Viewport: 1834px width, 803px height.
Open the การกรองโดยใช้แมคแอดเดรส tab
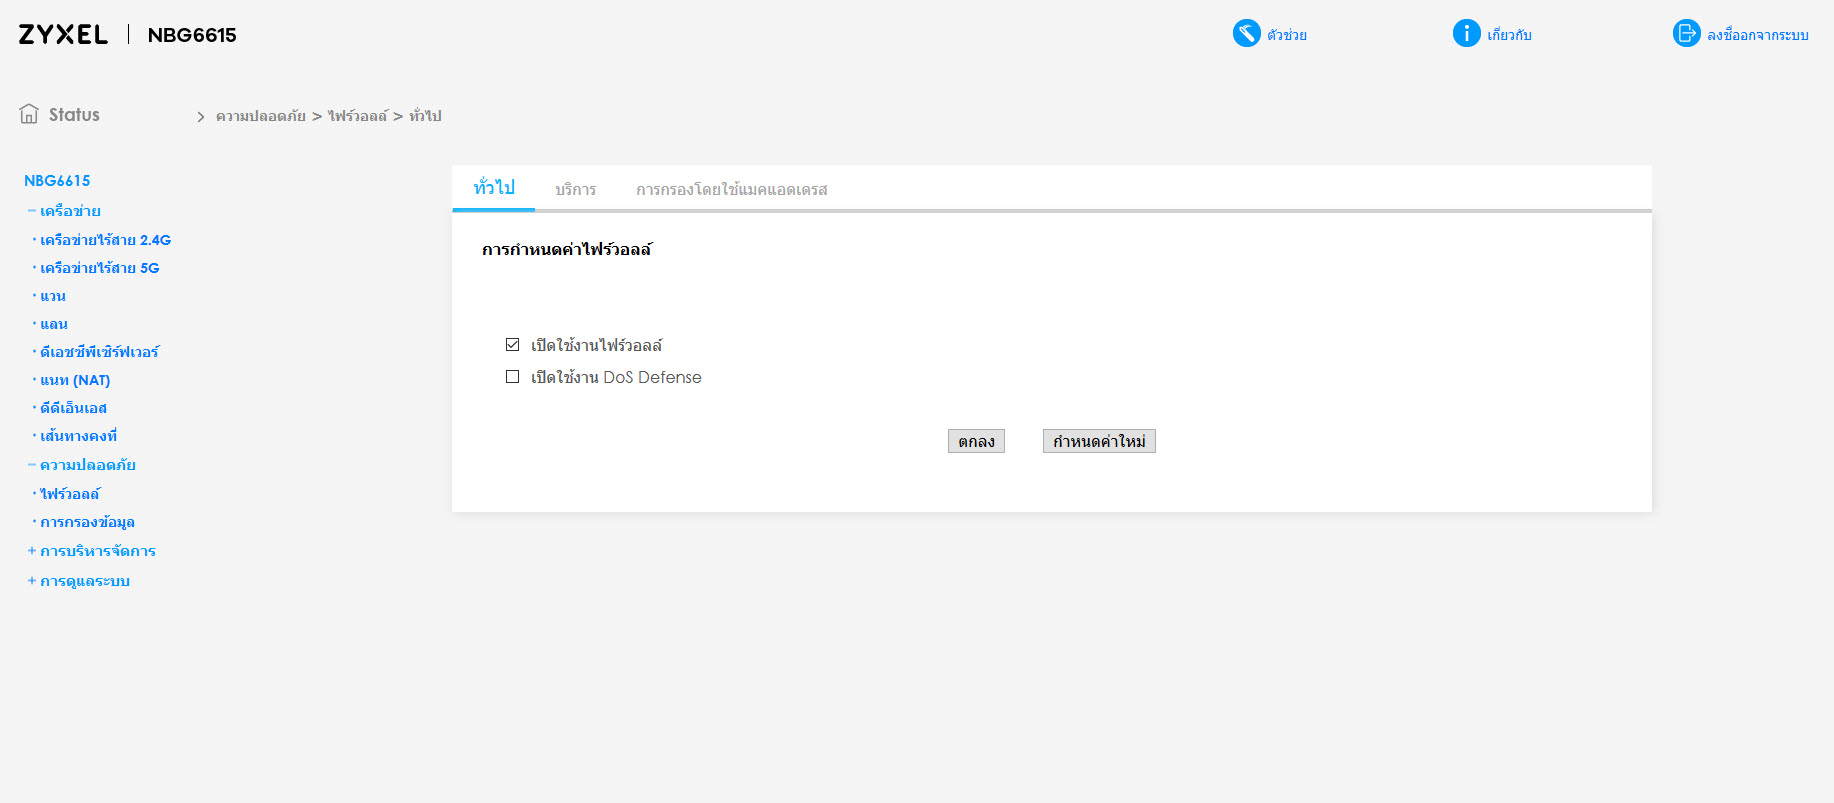pos(732,190)
